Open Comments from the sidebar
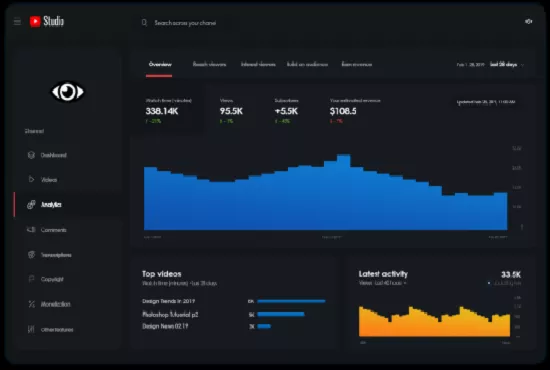Image resolution: width=550 pixels, height=370 pixels. point(47,230)
